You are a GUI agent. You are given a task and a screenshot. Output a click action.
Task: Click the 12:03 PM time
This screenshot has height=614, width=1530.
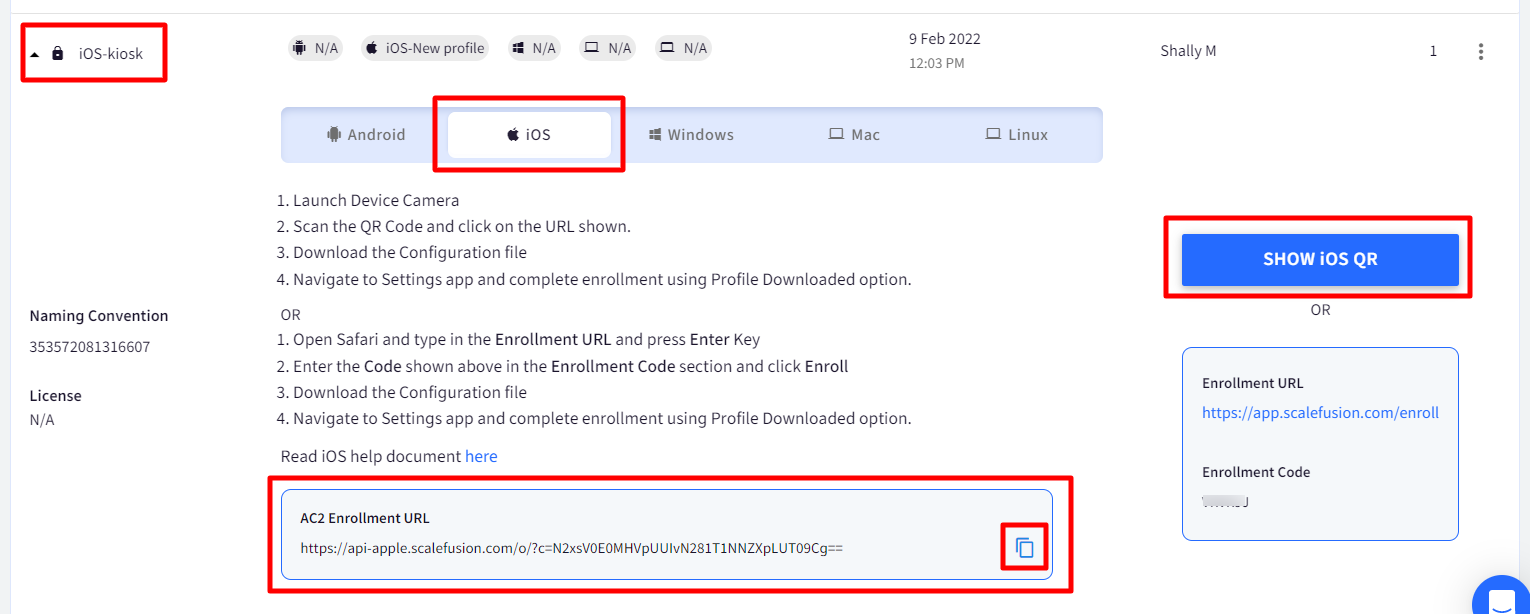[x=936, y=63]
